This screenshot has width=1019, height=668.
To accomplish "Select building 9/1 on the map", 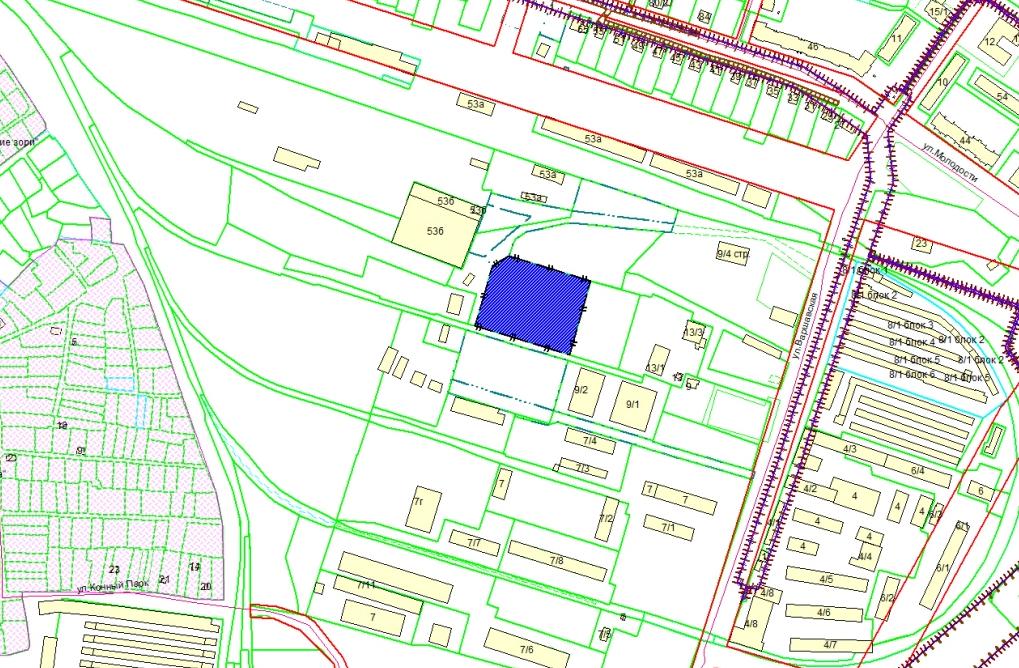I will click(x=632, y=405).
